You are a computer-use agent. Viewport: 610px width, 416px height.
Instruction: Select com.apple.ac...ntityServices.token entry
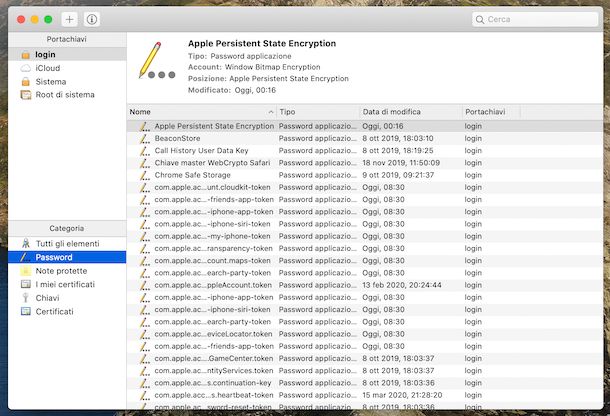click(365, 371)
